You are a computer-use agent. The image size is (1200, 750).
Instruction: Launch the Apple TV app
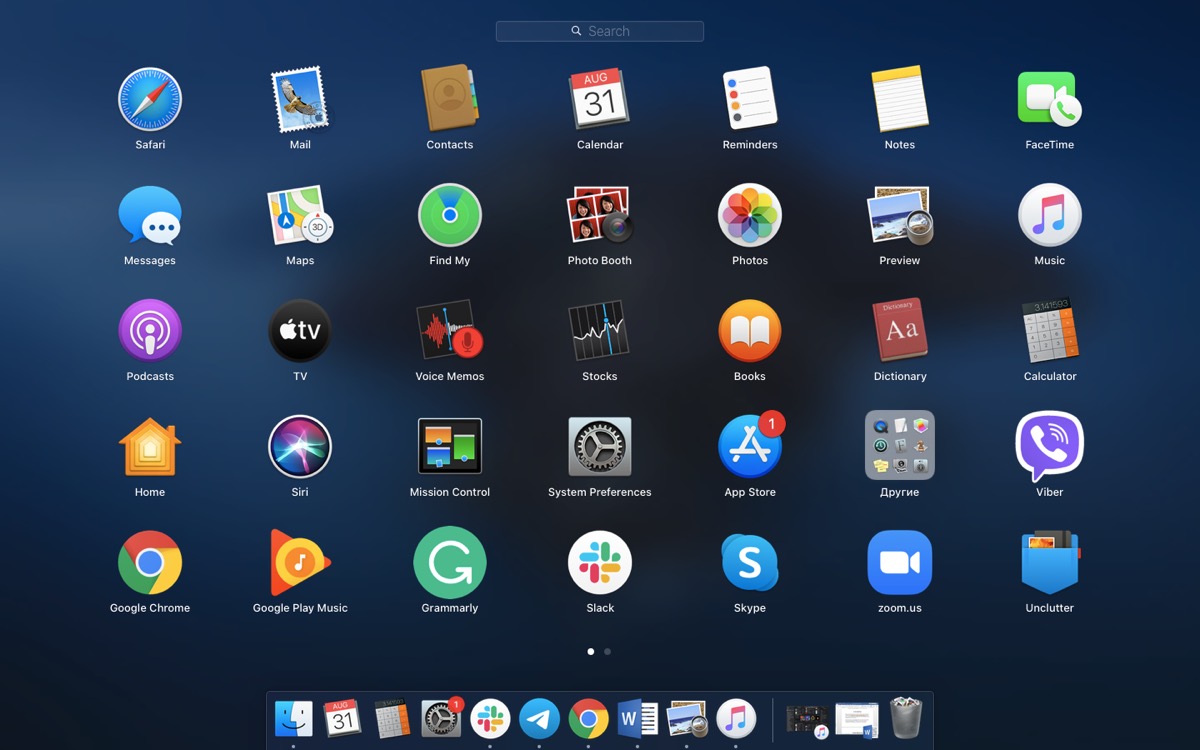click(x=300, y=331)
